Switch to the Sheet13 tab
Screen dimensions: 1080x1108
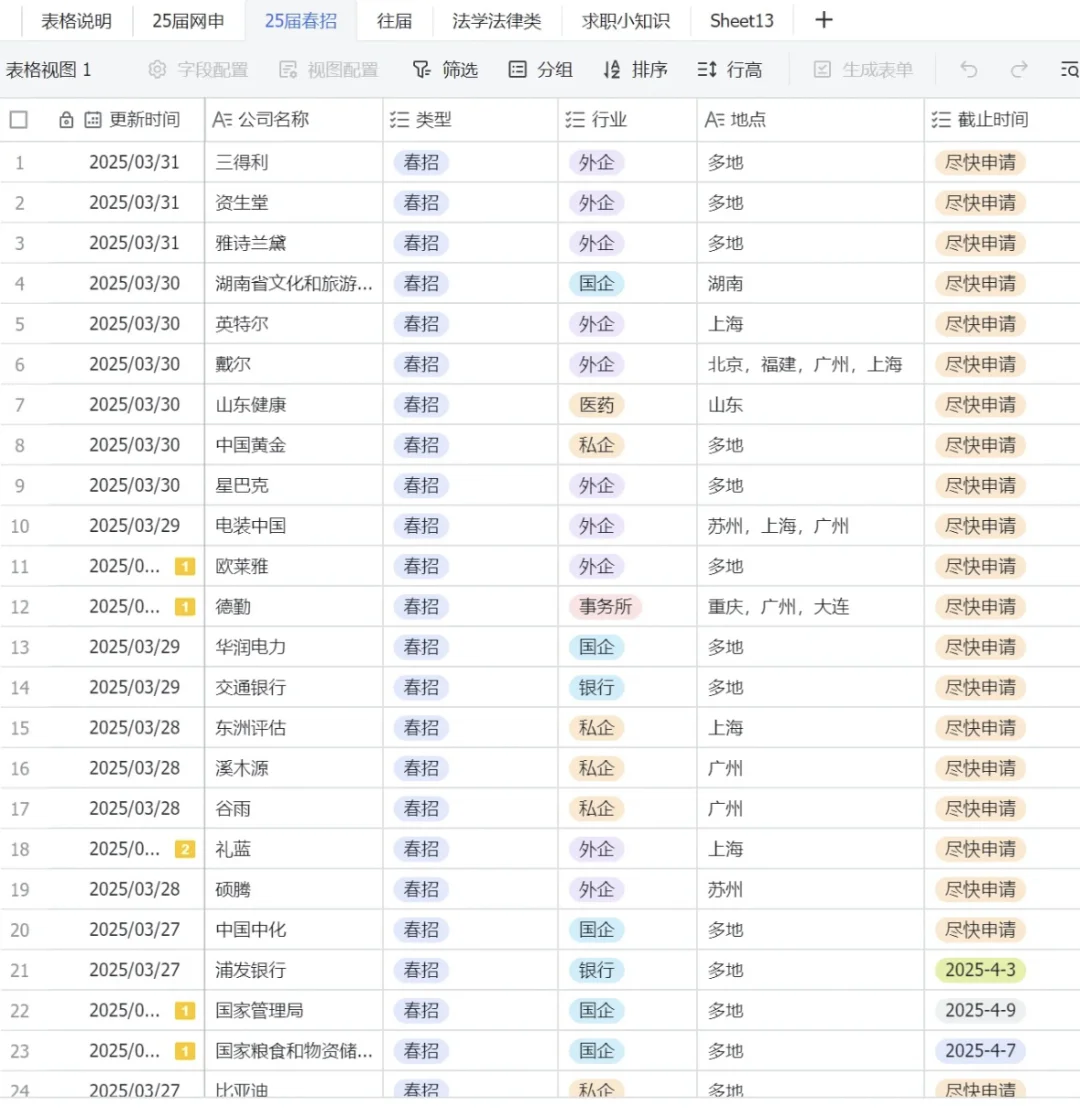point(741,20)
